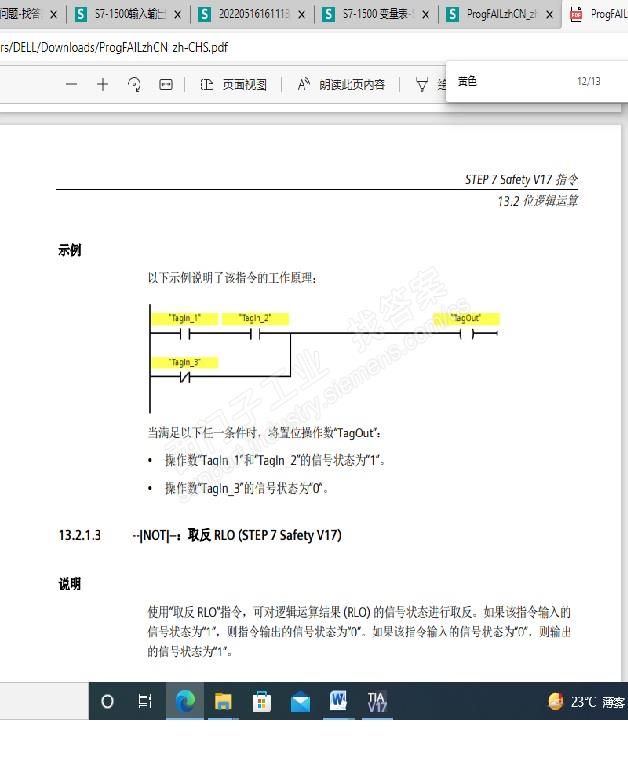Open TIA Portal V17 from taskbar
628x768 pixels.
tap(377, 701)
